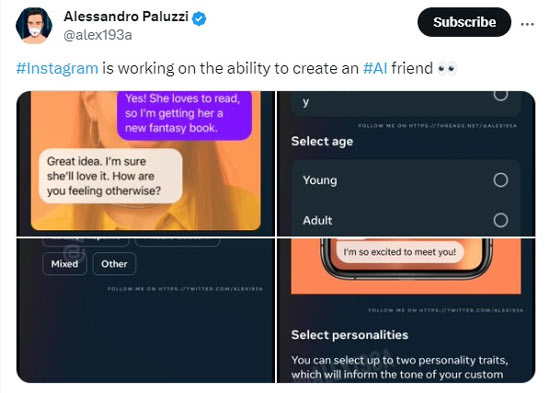
Task: Open the #Instagram hashtag link
Action: pyautogui.click(x=57, y=68)
